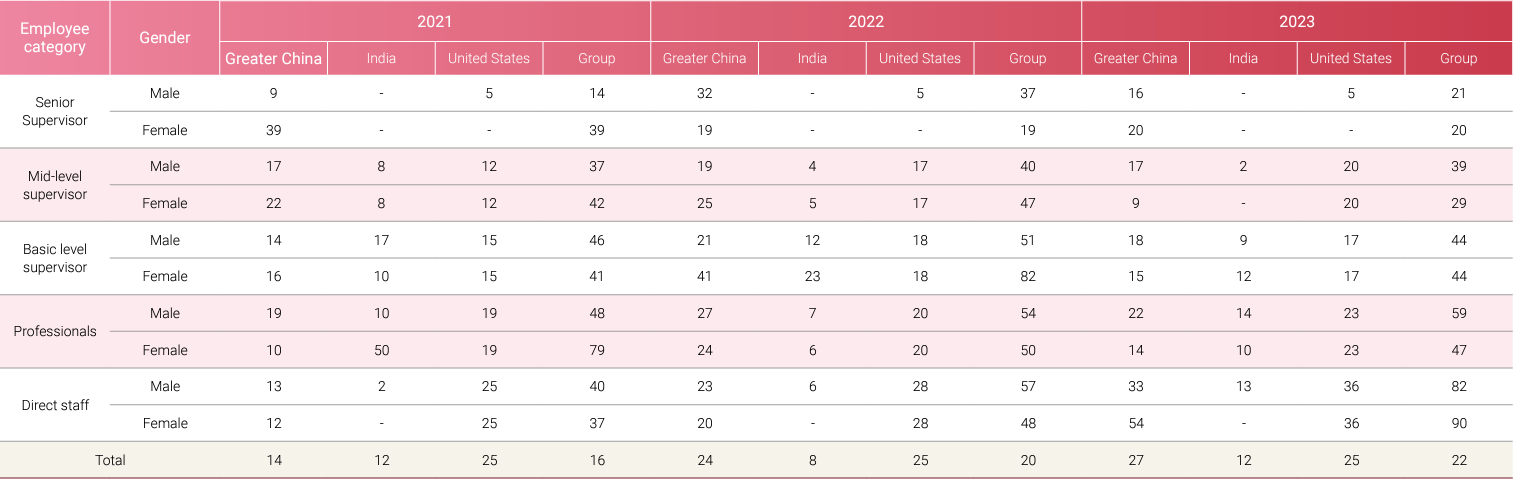Click the 2021 year header
This screenshot has height=479, width=1514.
(x=435, y=21)
